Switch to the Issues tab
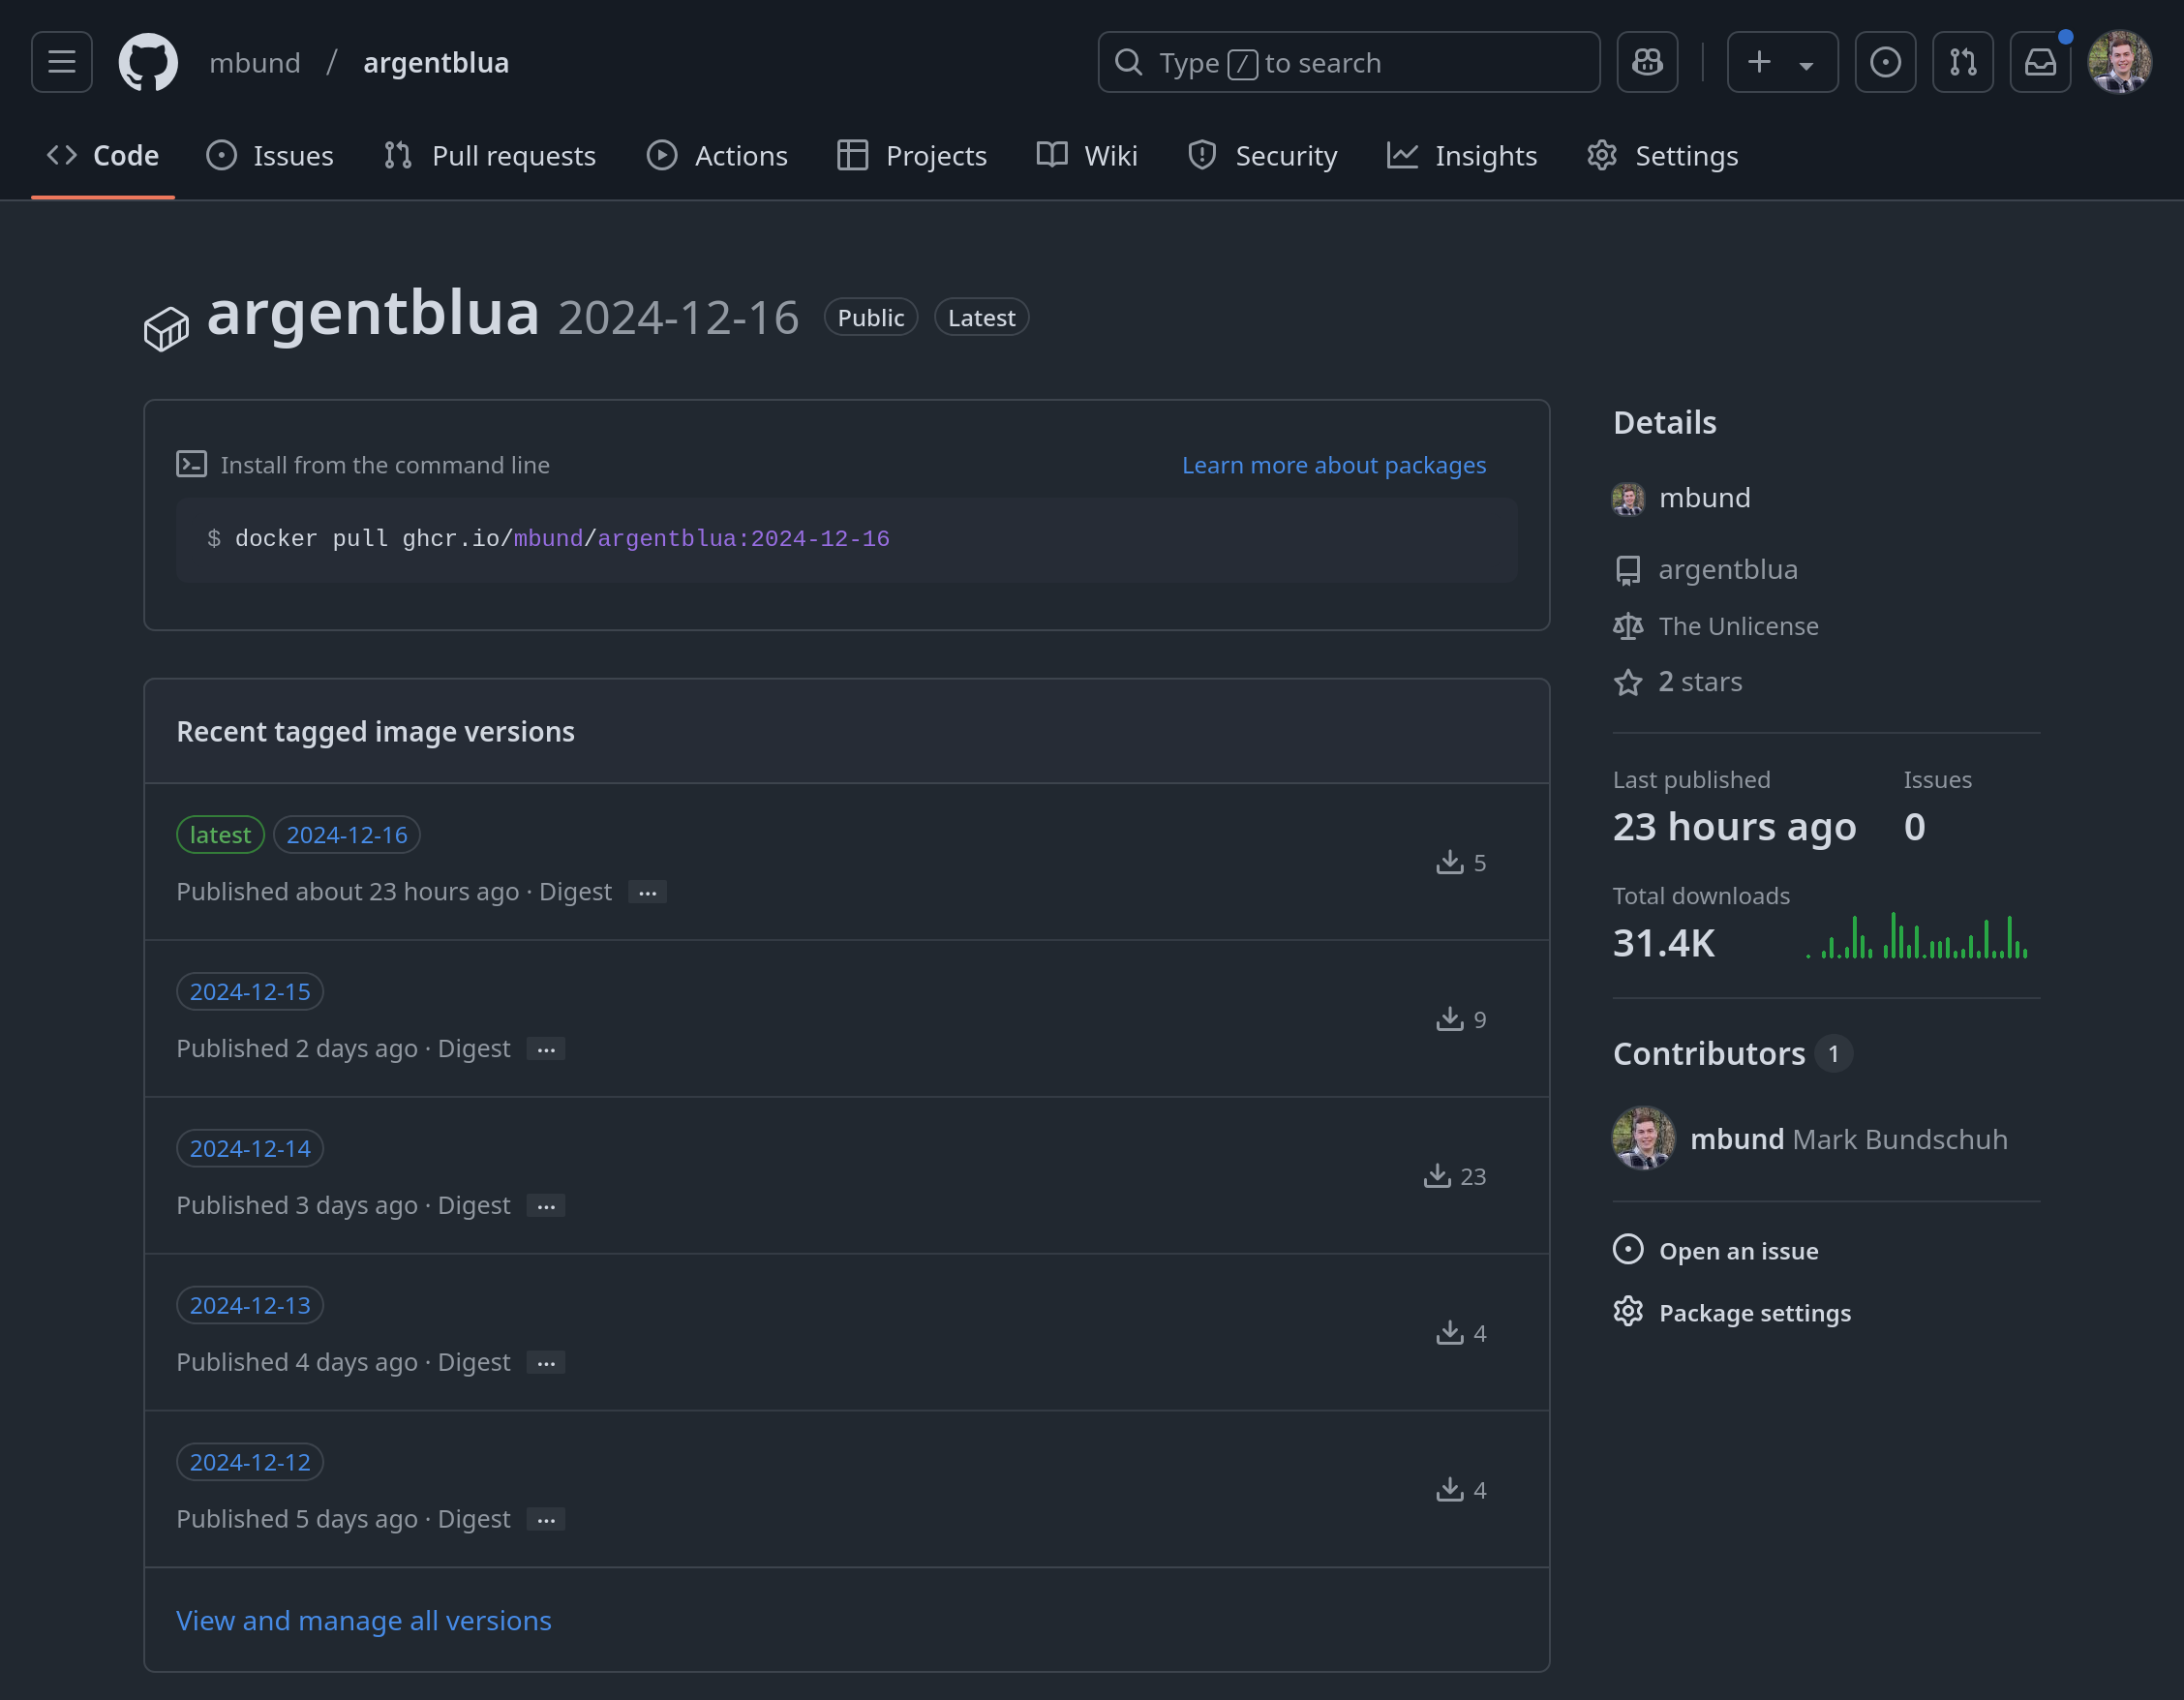Image resolution: width=2184 pixels, height=1700 pixels. click(270, 156)
